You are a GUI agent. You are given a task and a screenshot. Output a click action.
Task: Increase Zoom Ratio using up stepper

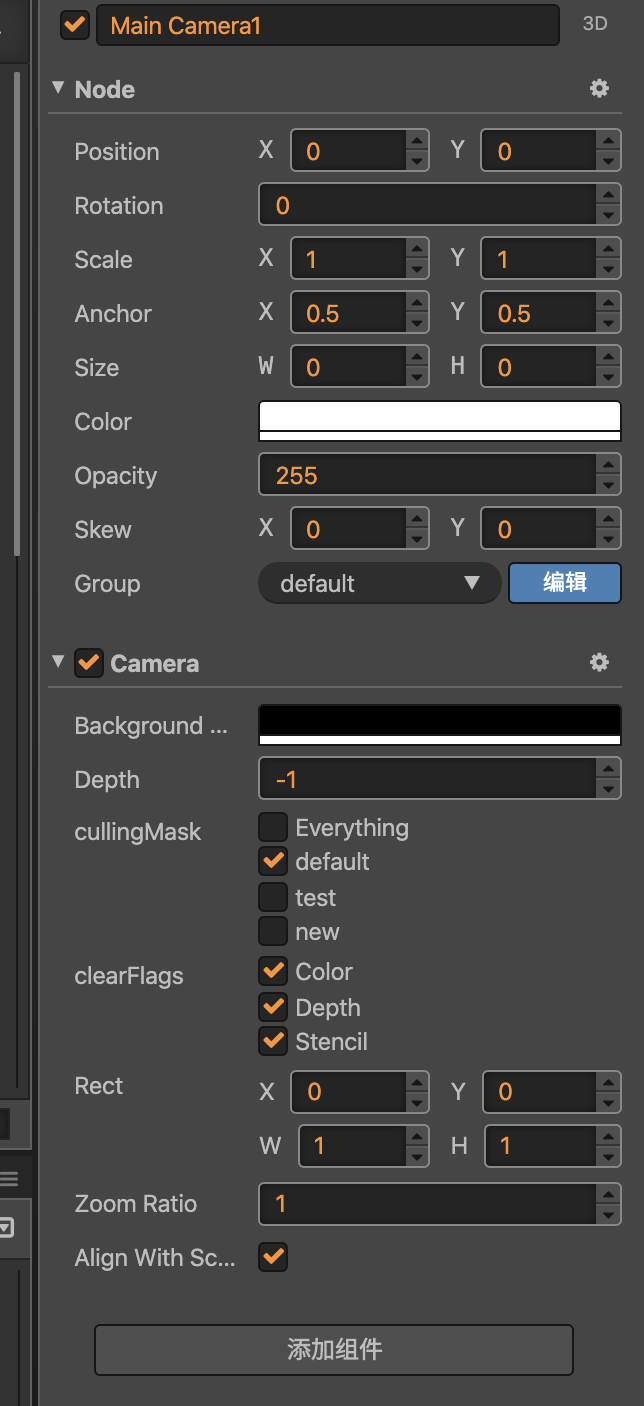point(608,1193)
